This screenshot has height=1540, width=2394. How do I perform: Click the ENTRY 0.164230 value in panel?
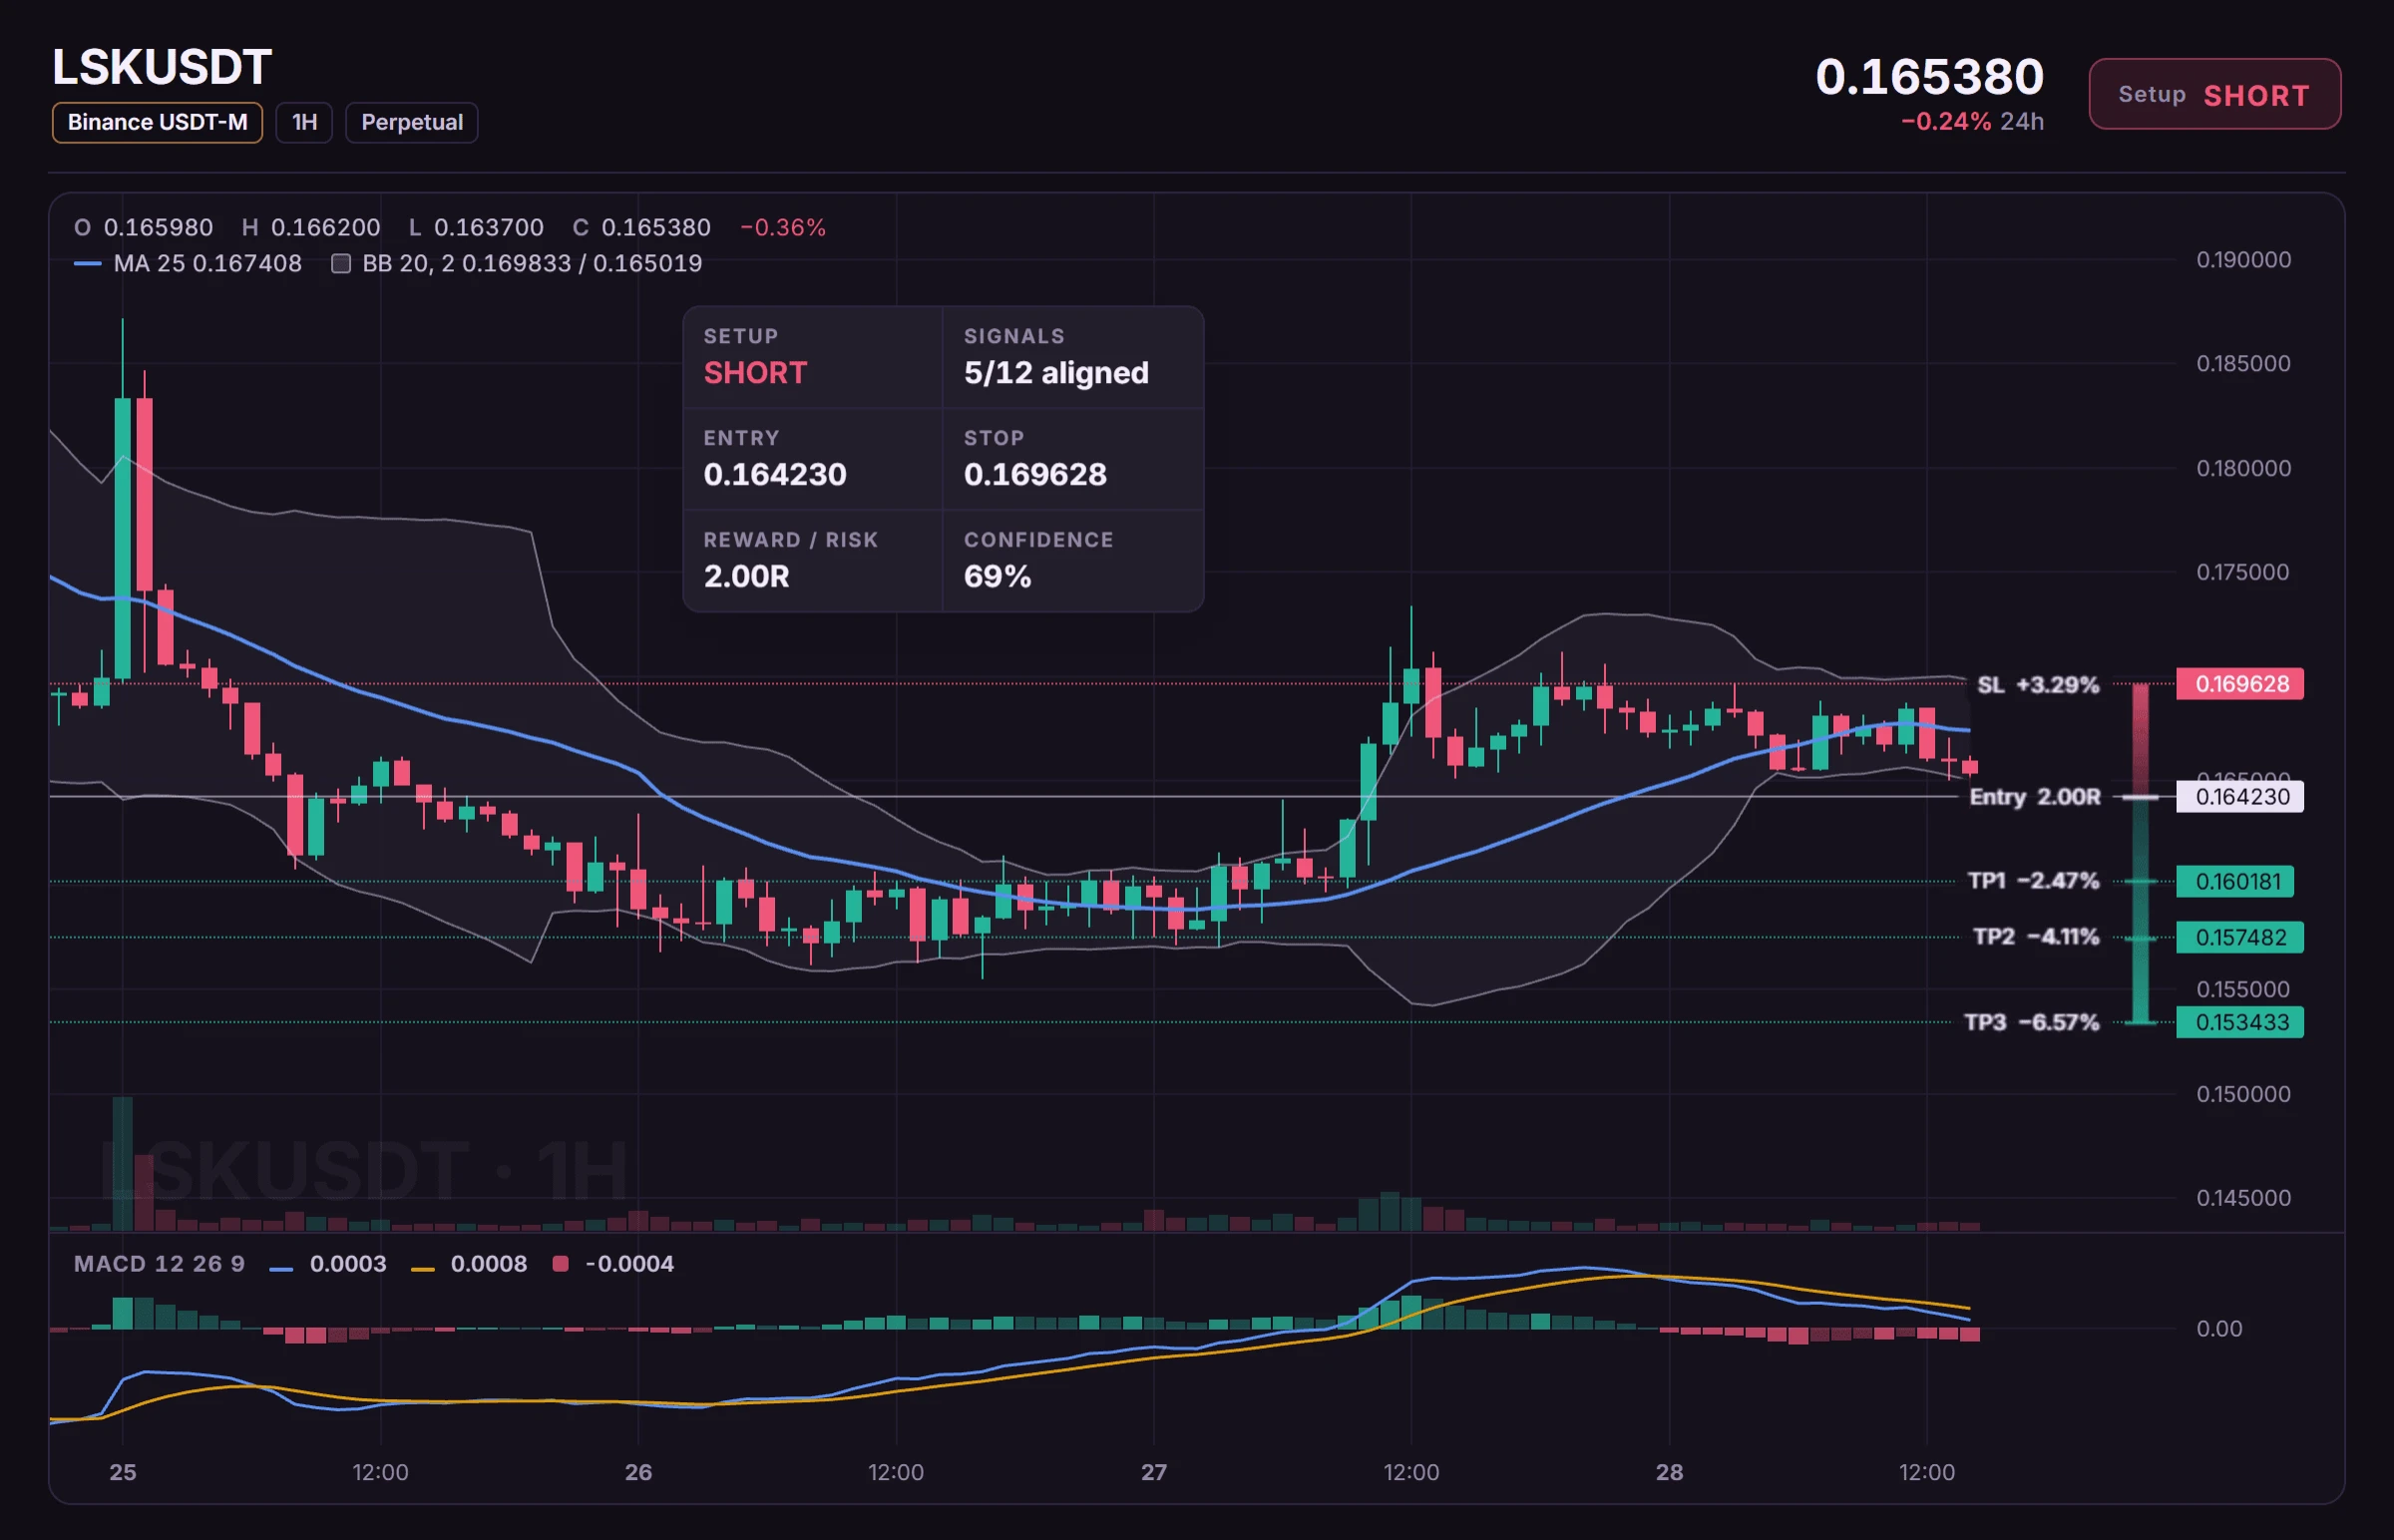click(775, 475)
